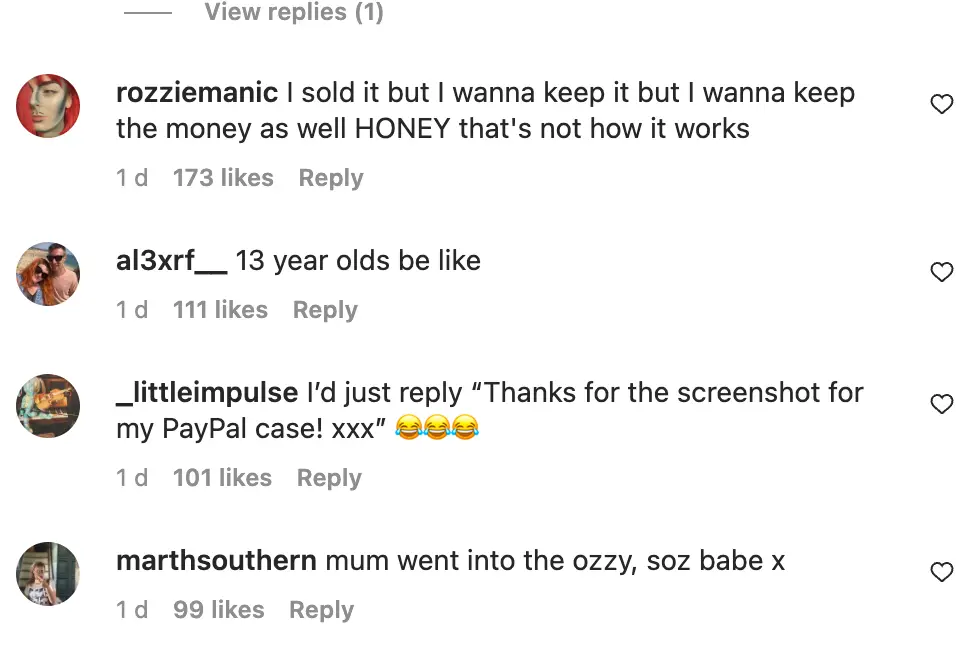Screen dimensions: 966x652
Task: Open rozziemanic's username profile
Action: pos(196,92)
